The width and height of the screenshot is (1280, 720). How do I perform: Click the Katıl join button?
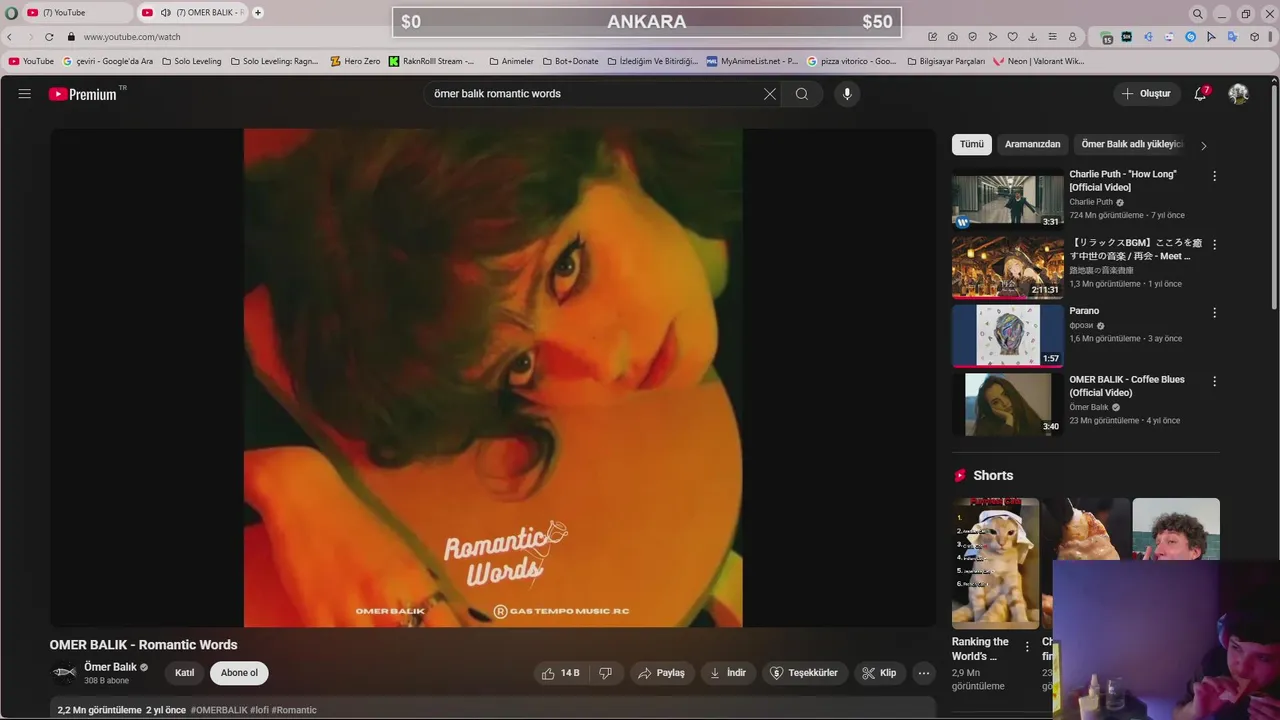coord(185,673)
